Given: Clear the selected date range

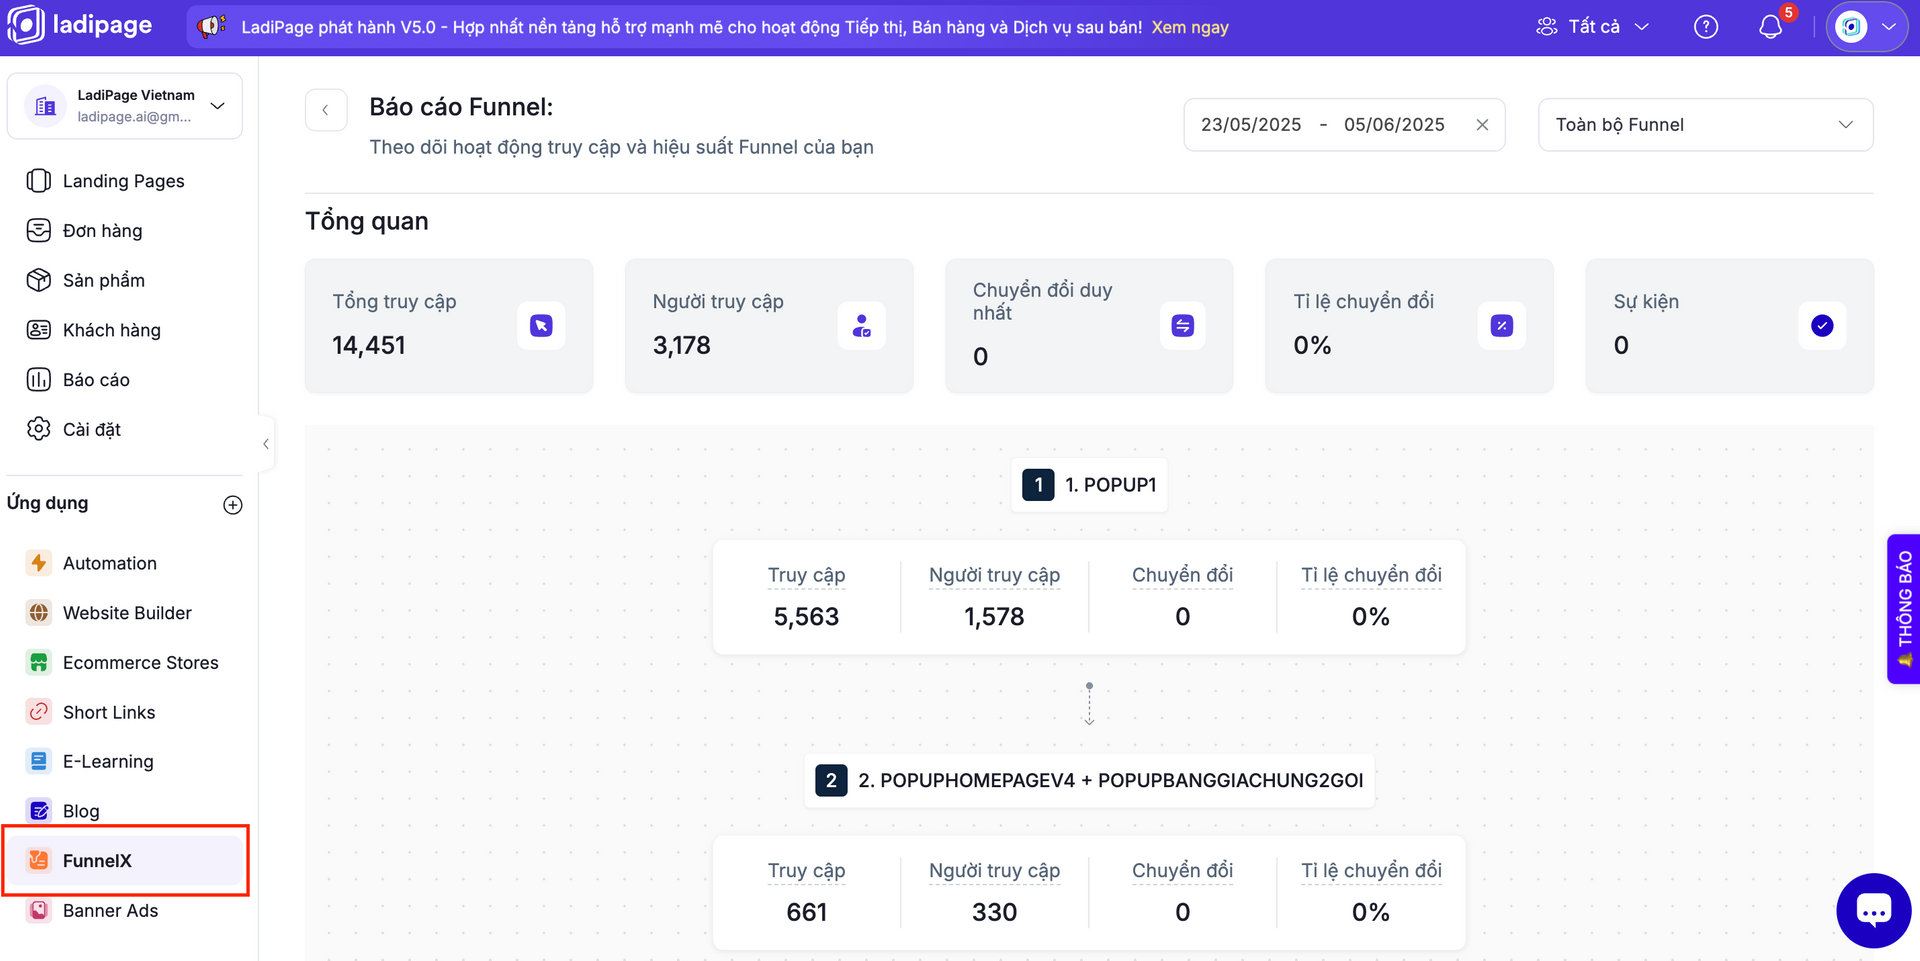Looking at the screenshot, I should coord(1482,125).
